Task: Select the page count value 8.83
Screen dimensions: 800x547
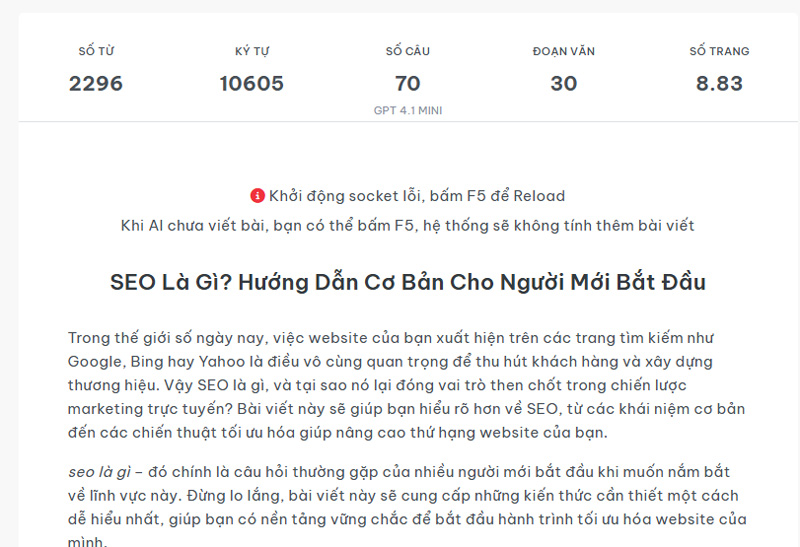Action: (x=719, y=83)
